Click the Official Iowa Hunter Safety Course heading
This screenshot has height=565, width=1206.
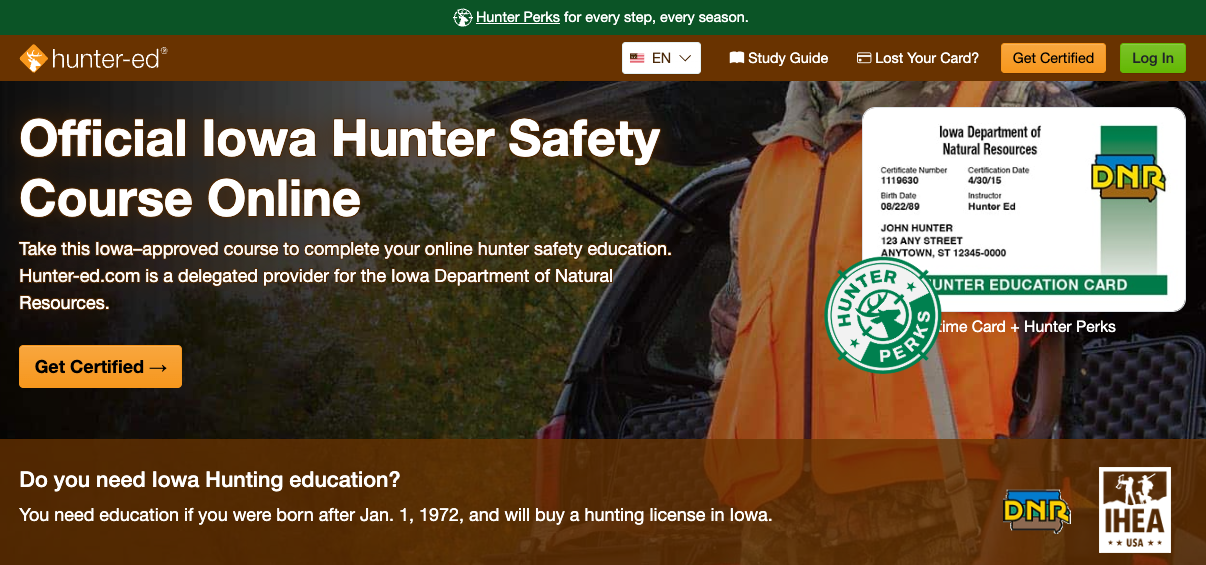pos(340,168)
